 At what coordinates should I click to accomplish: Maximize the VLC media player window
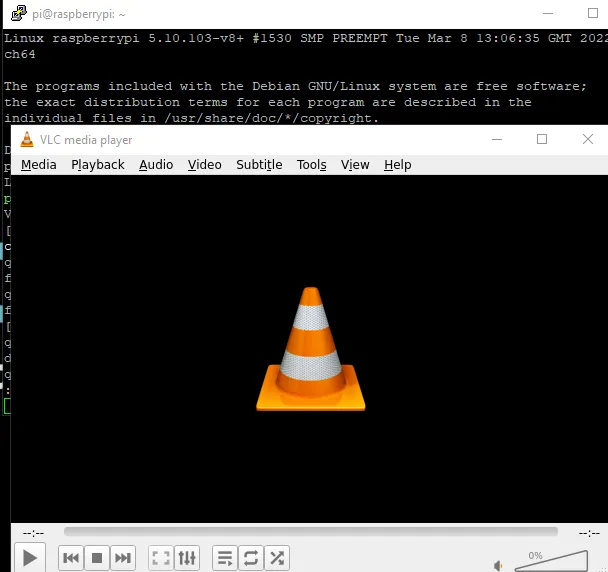click(542, 139)
